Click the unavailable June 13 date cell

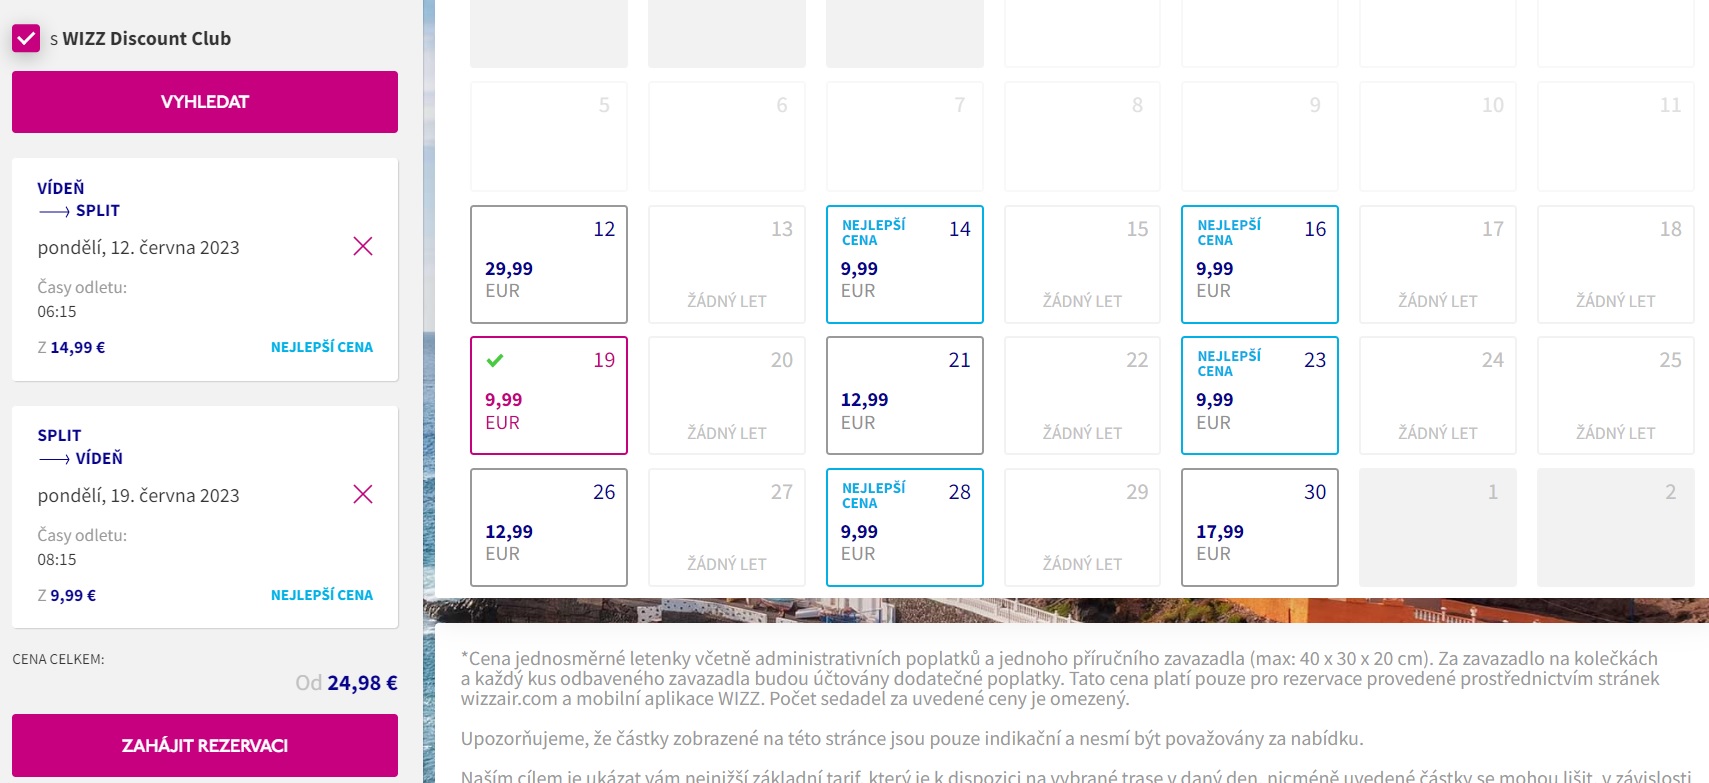(x=727, y=264)
